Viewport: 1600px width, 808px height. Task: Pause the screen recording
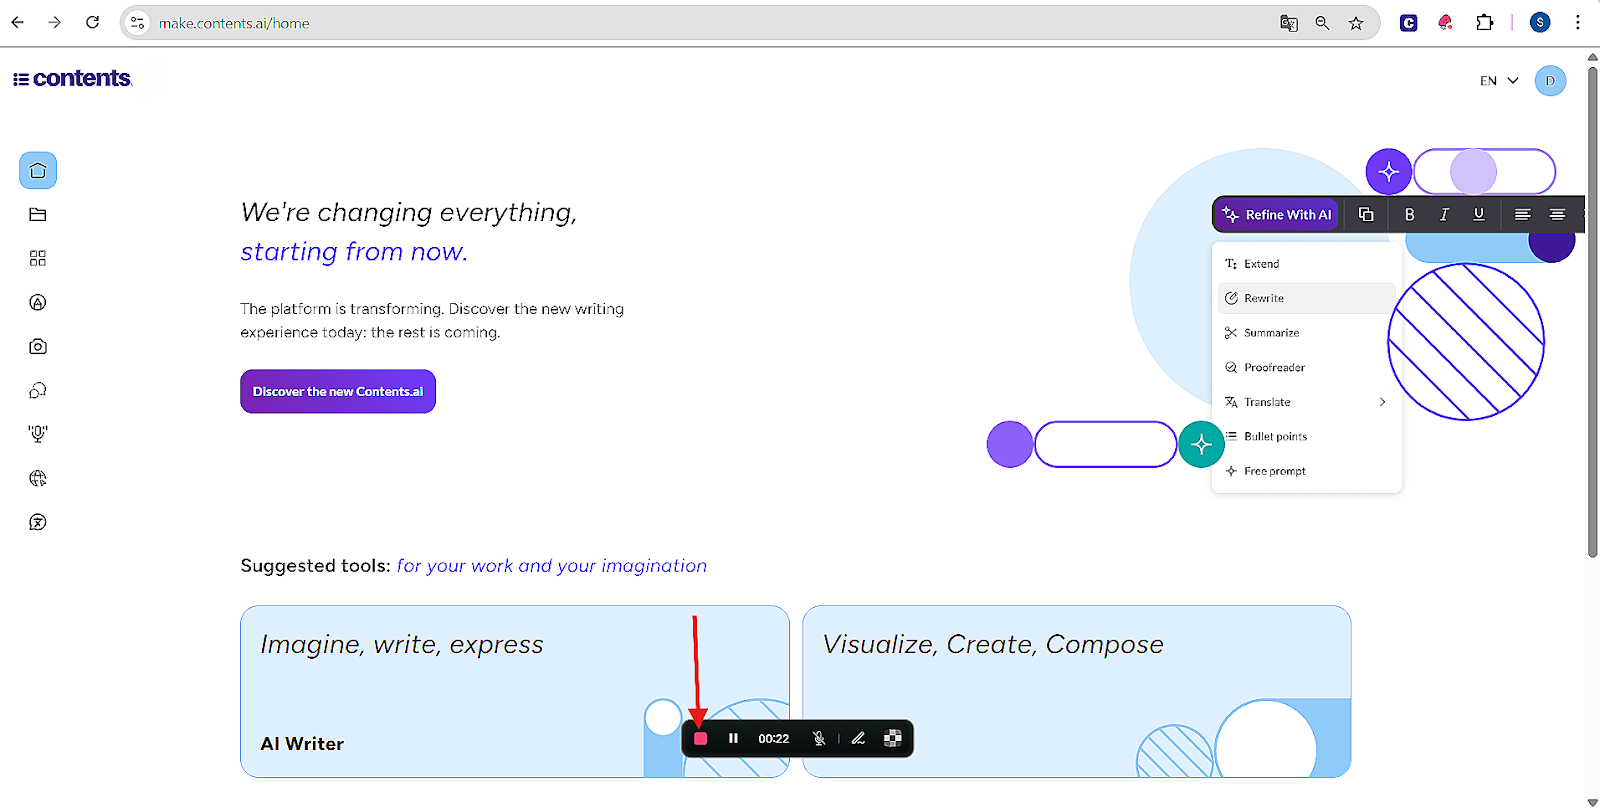tap(733, 738)
